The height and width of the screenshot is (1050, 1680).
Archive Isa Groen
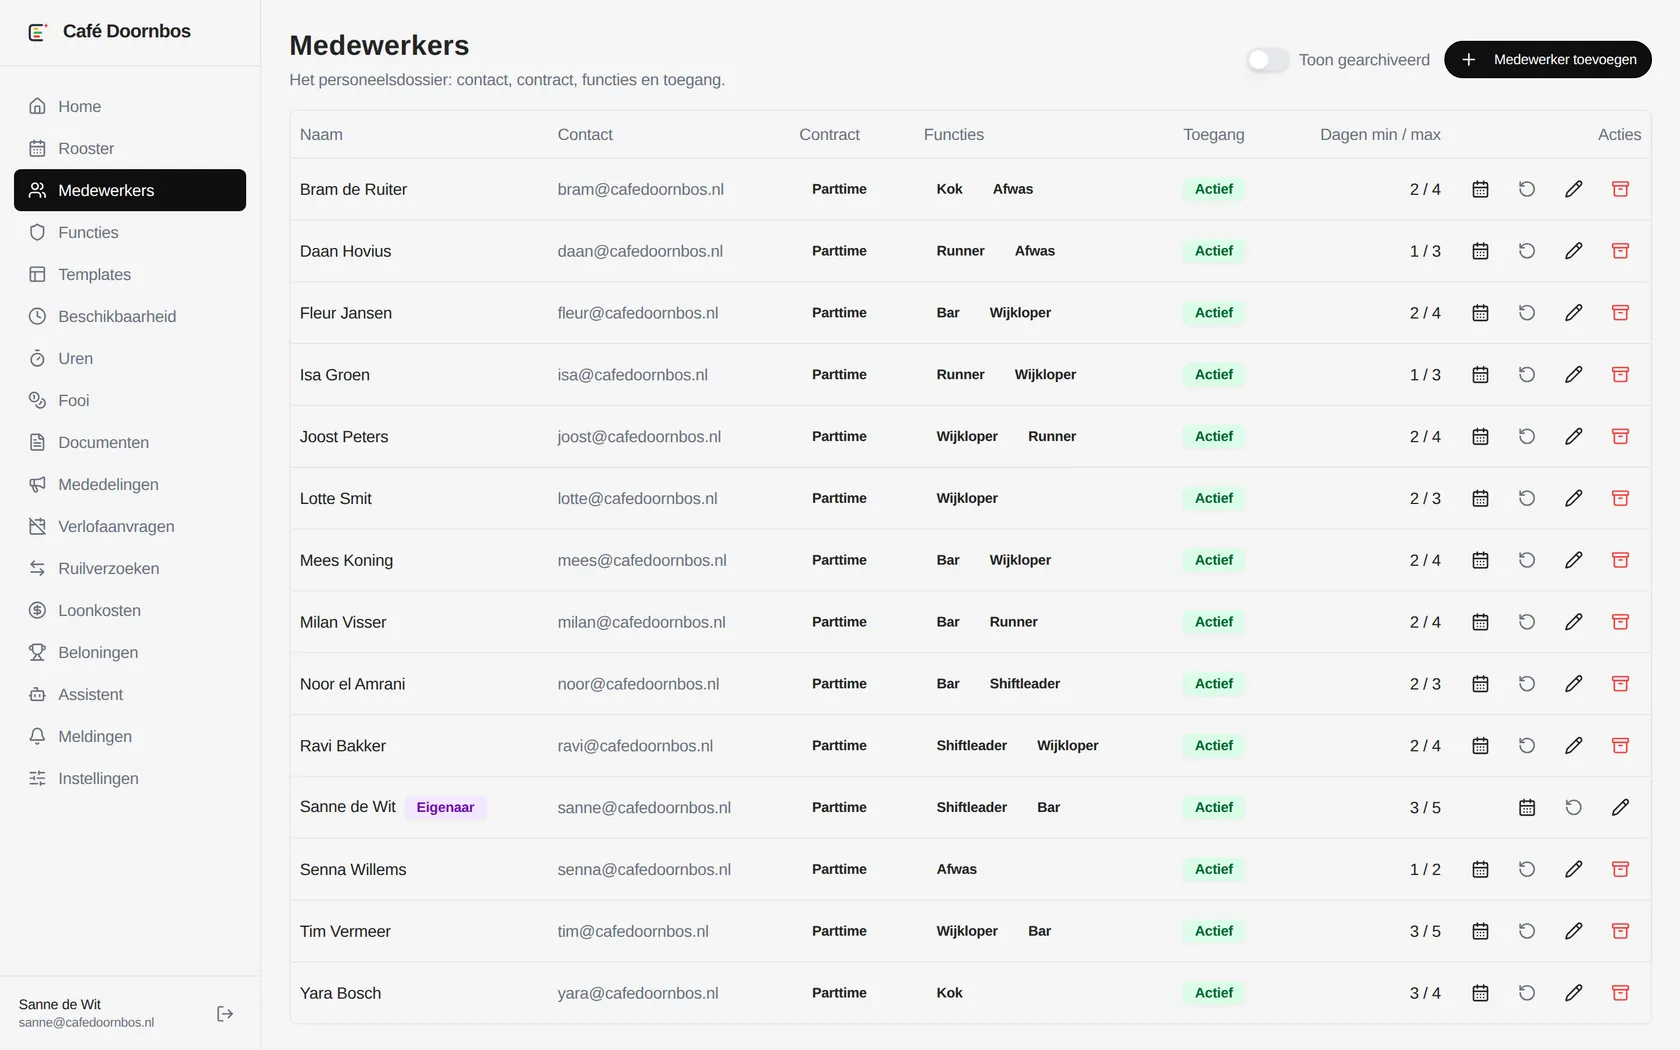pos(1621,375)
